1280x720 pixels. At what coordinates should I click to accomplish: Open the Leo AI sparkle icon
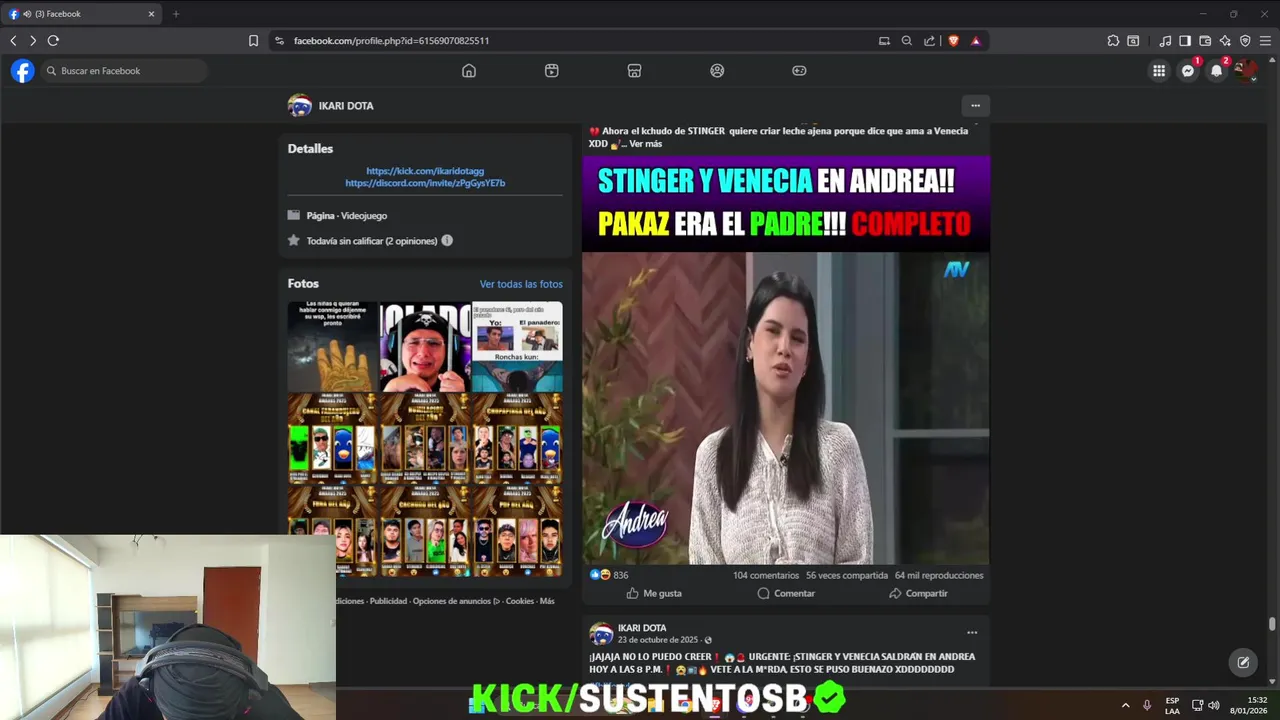1225,41
